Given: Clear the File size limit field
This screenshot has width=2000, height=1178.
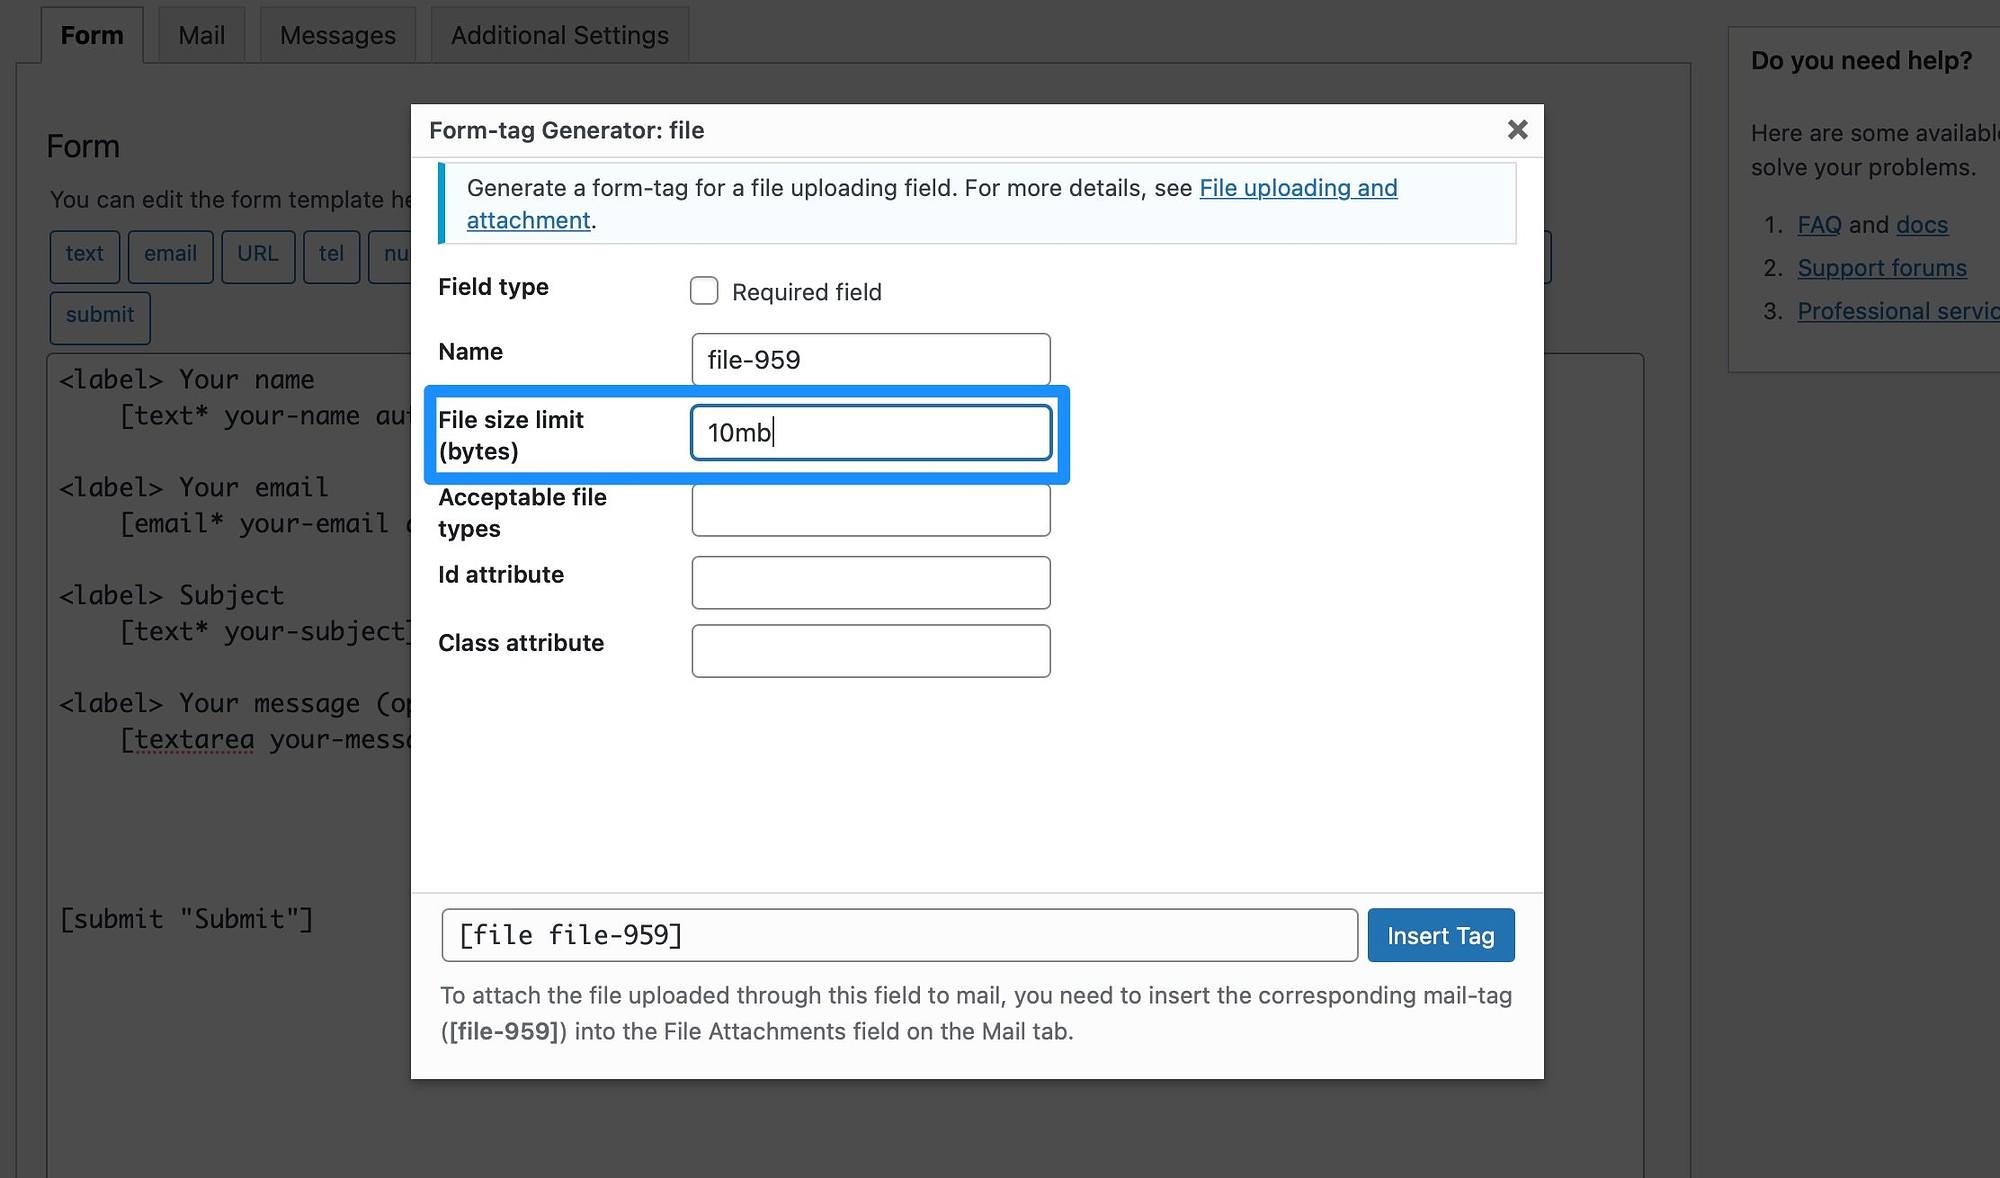Looking at the screenshot, I should click(871, 431).
